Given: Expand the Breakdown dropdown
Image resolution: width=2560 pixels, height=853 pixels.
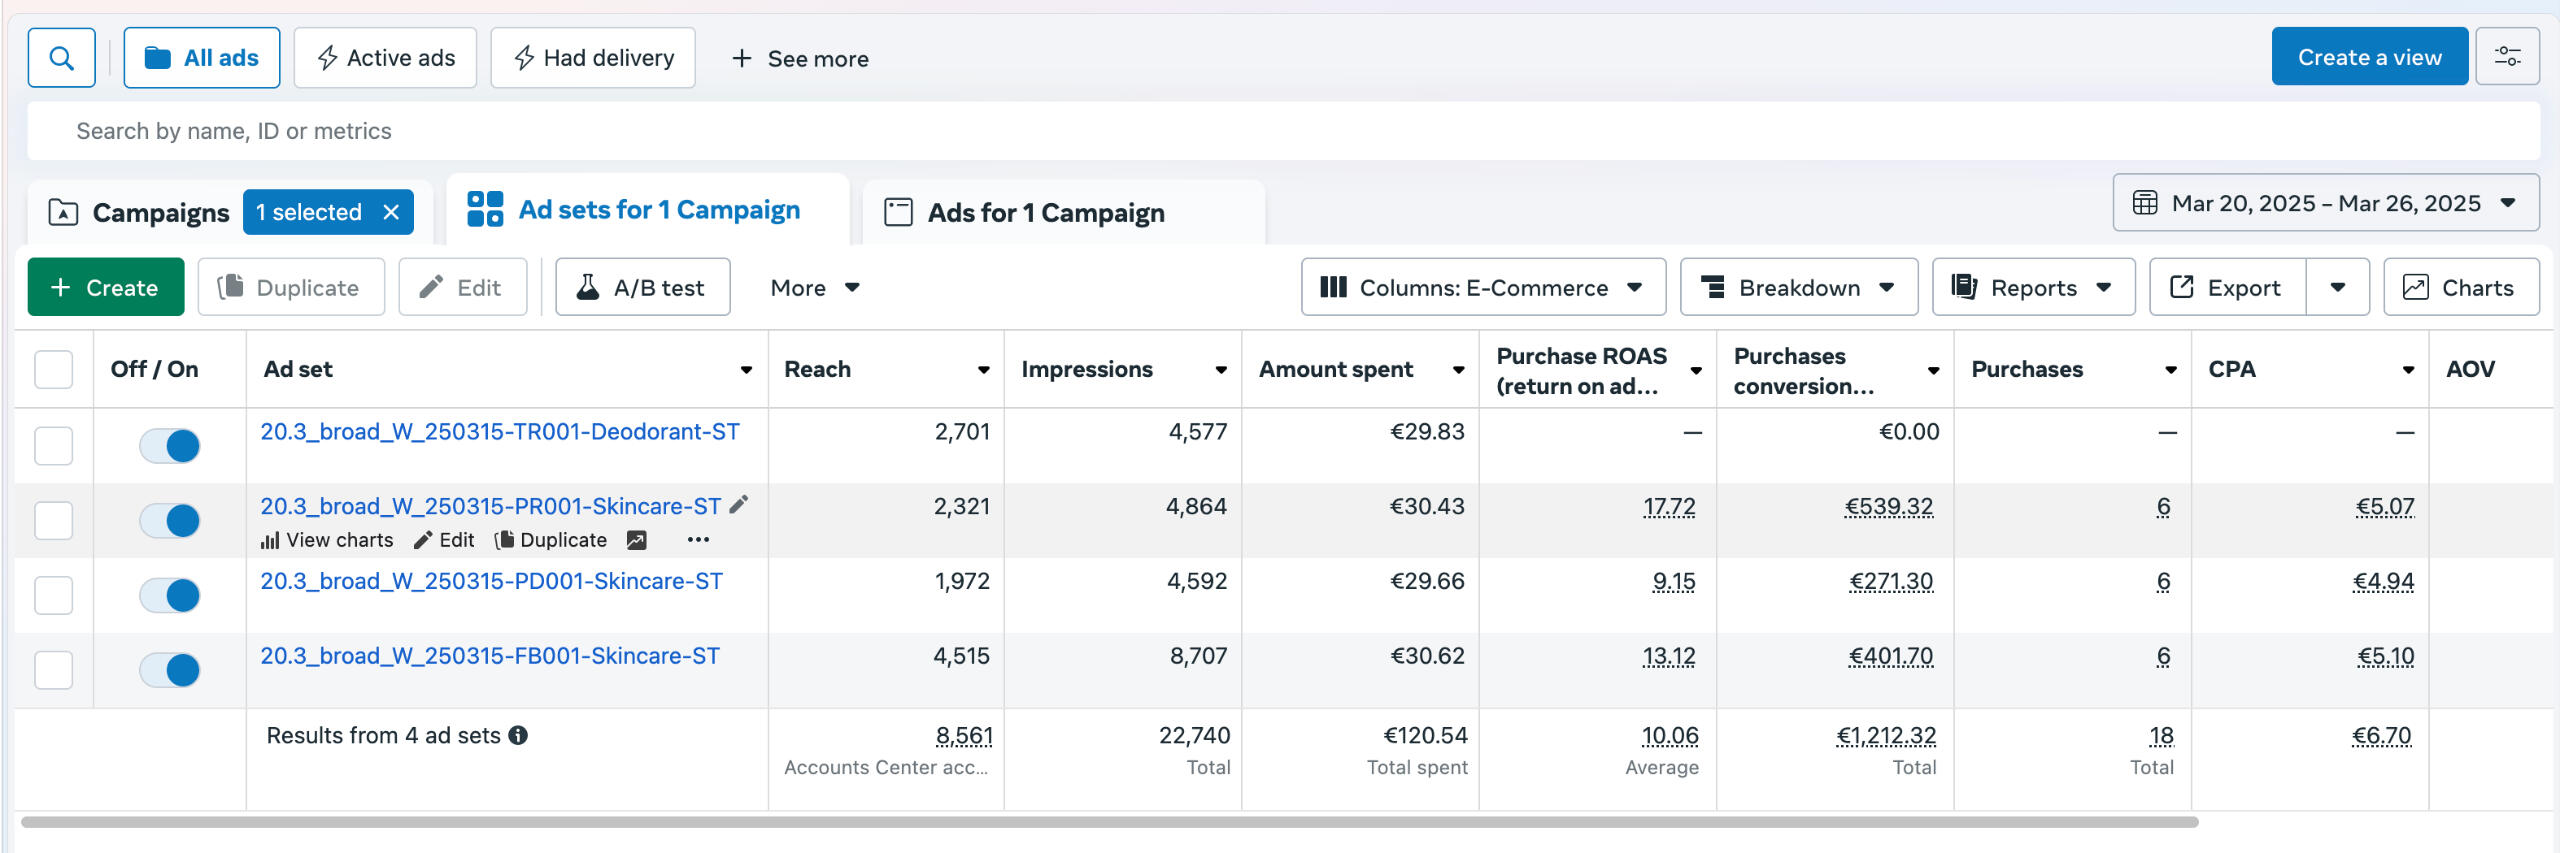Looking at the screenshot, I should (1798, 288).
